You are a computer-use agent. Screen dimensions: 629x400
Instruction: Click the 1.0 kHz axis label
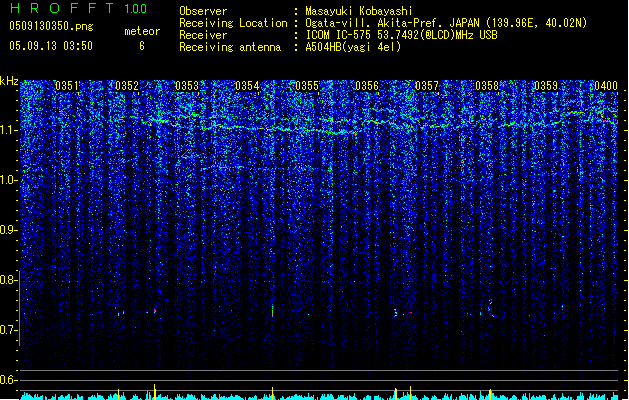point(9,180)
